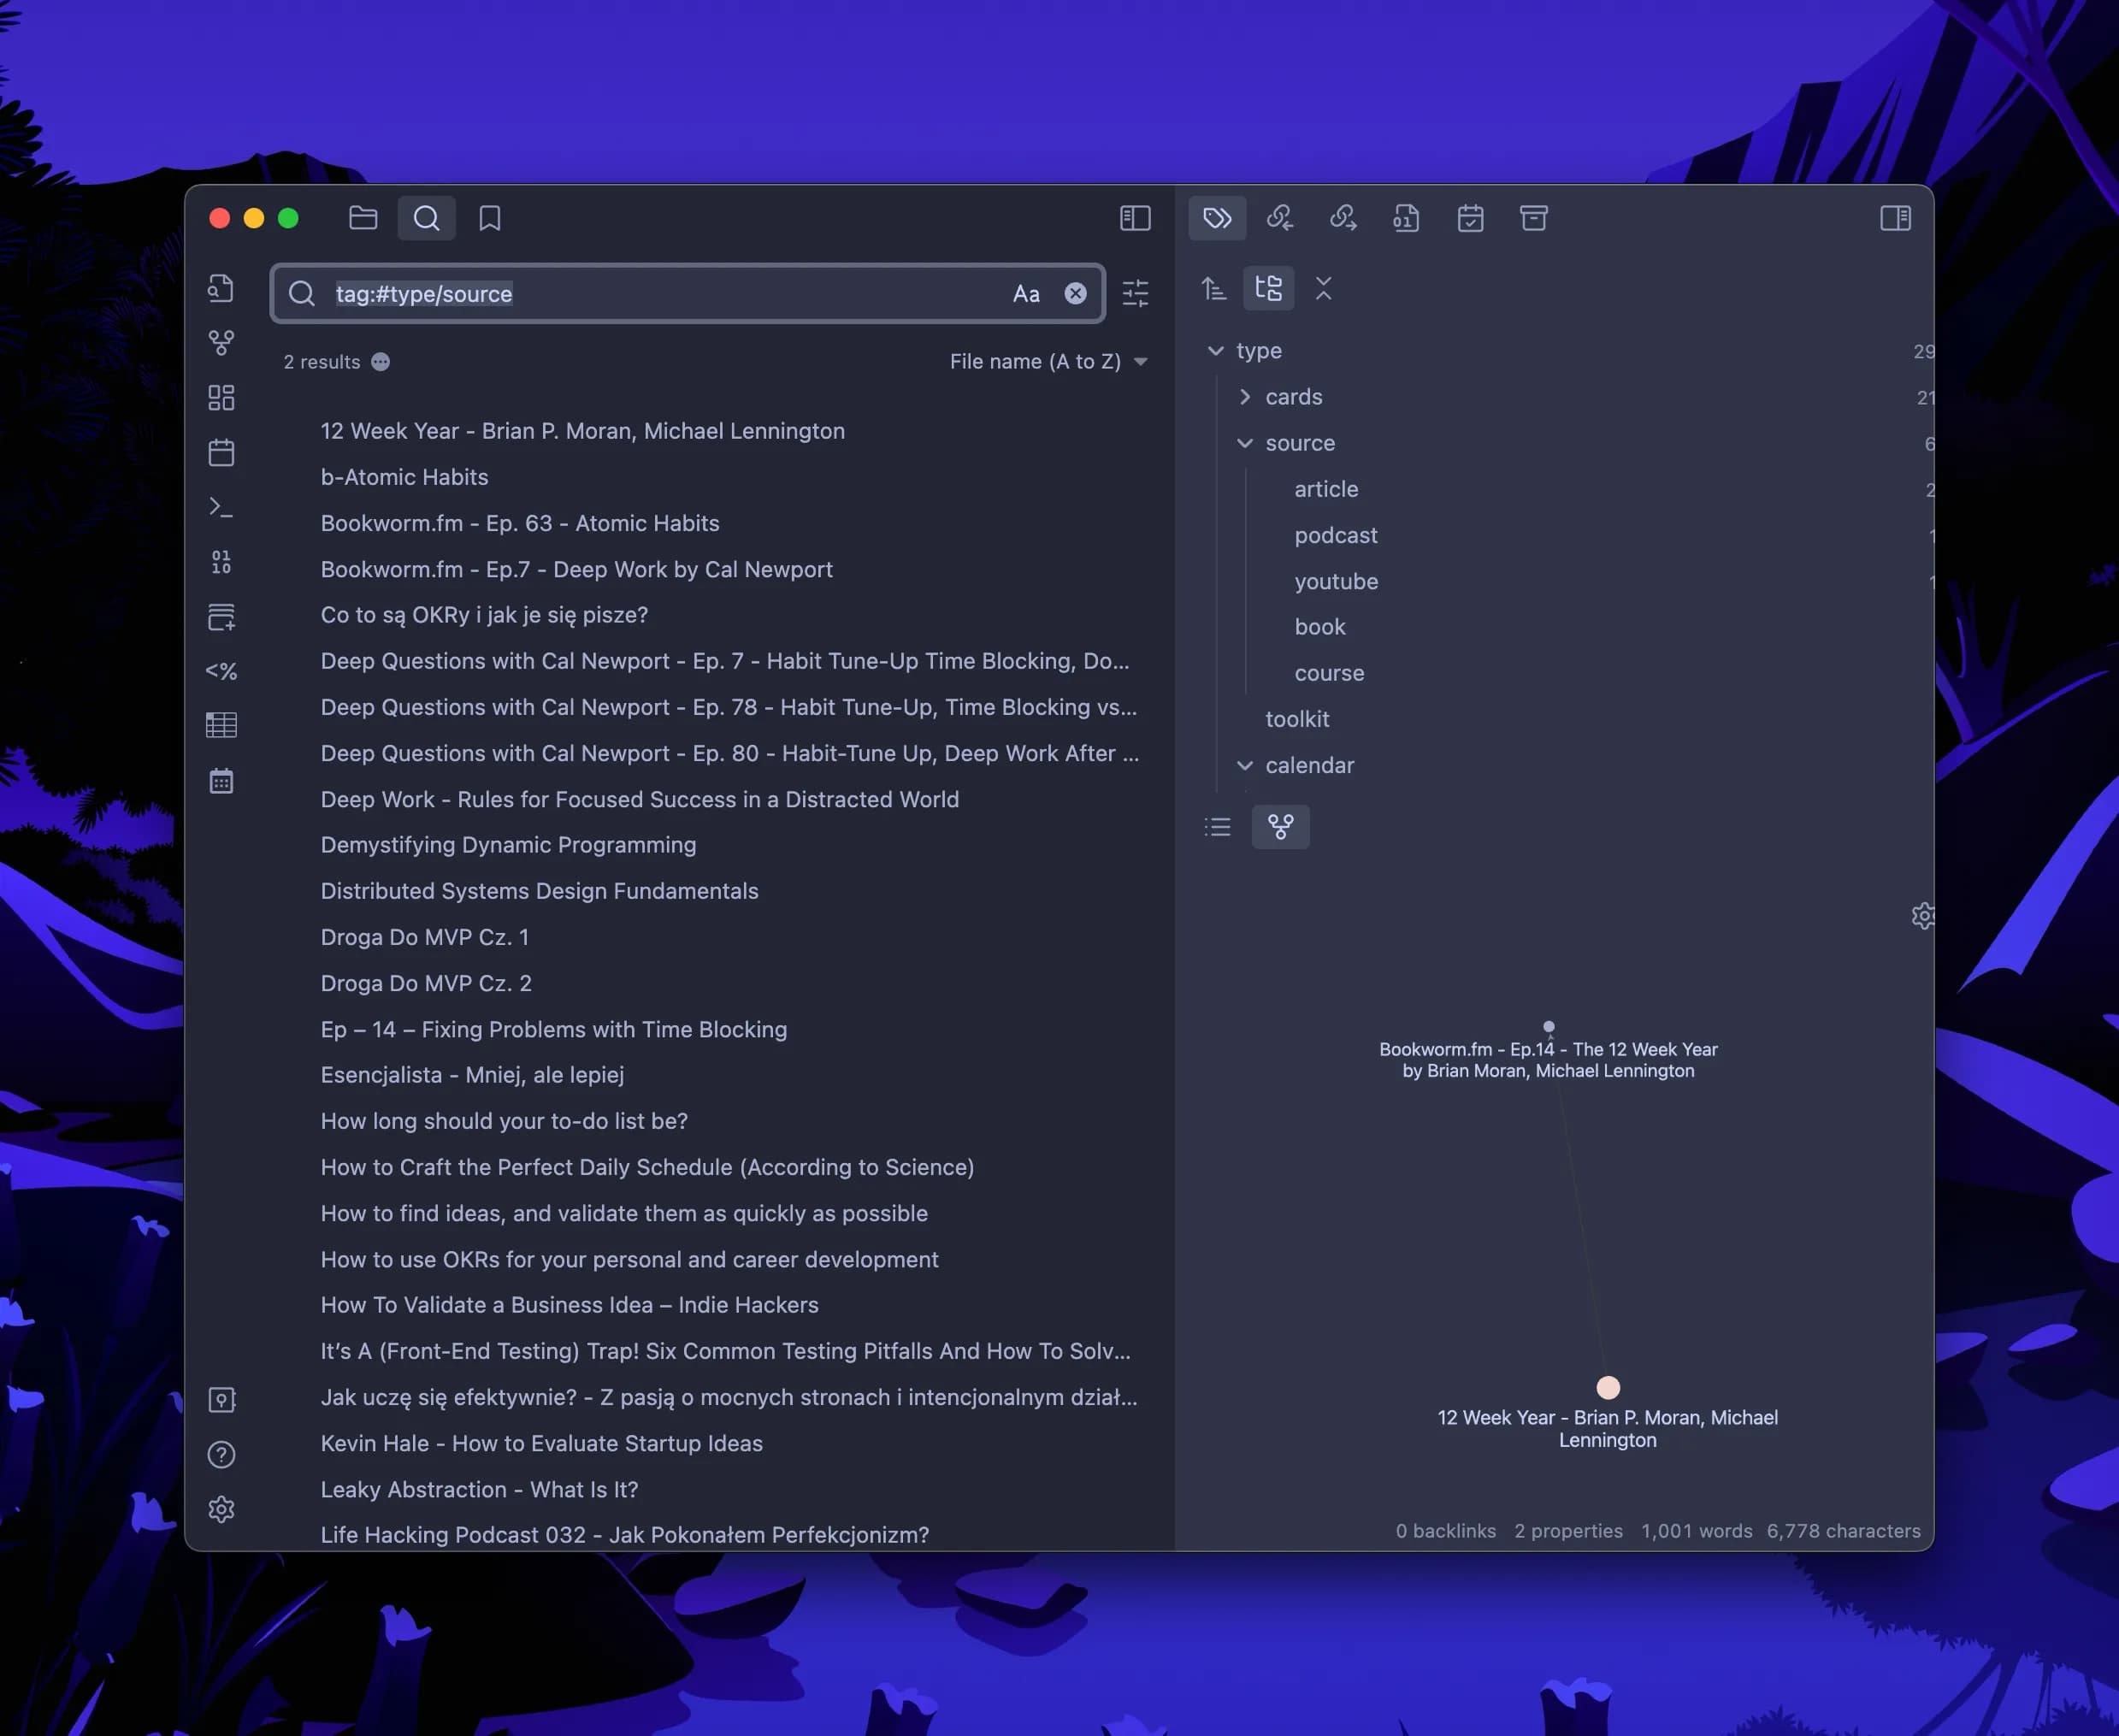Click the table ribbon icon

221,725
